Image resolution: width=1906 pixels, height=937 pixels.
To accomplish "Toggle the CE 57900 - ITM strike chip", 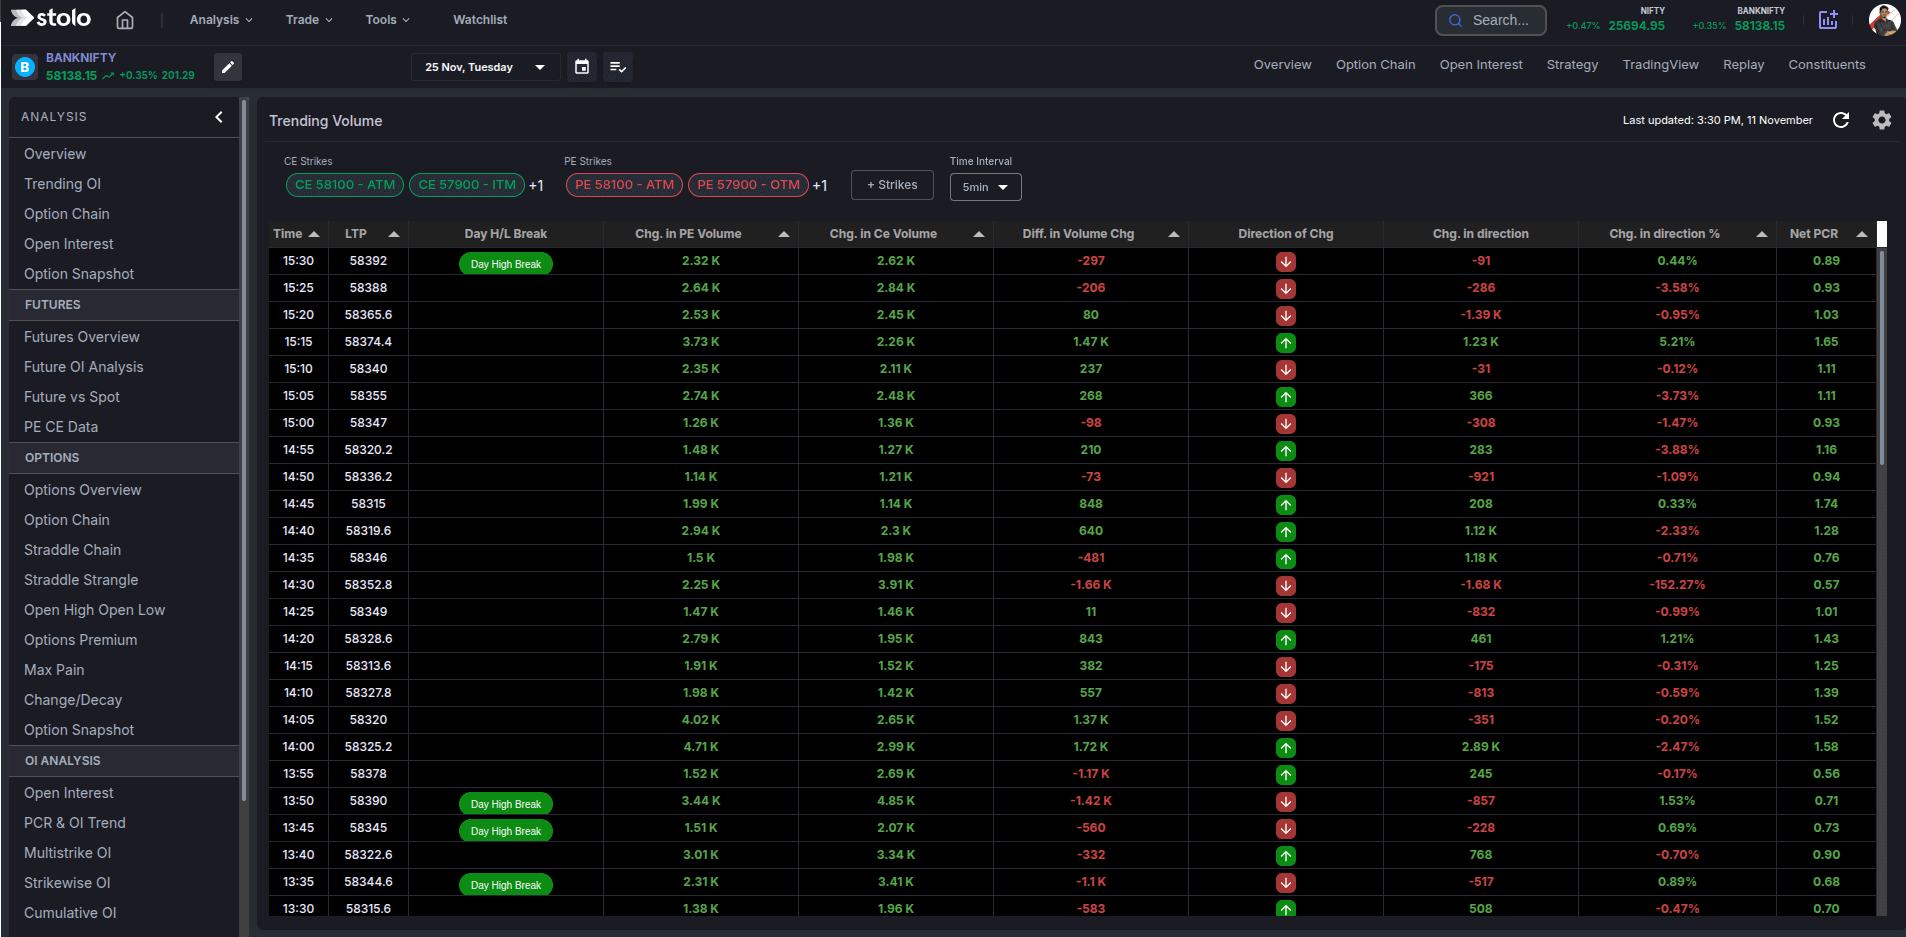I will (x=466, y=185).
